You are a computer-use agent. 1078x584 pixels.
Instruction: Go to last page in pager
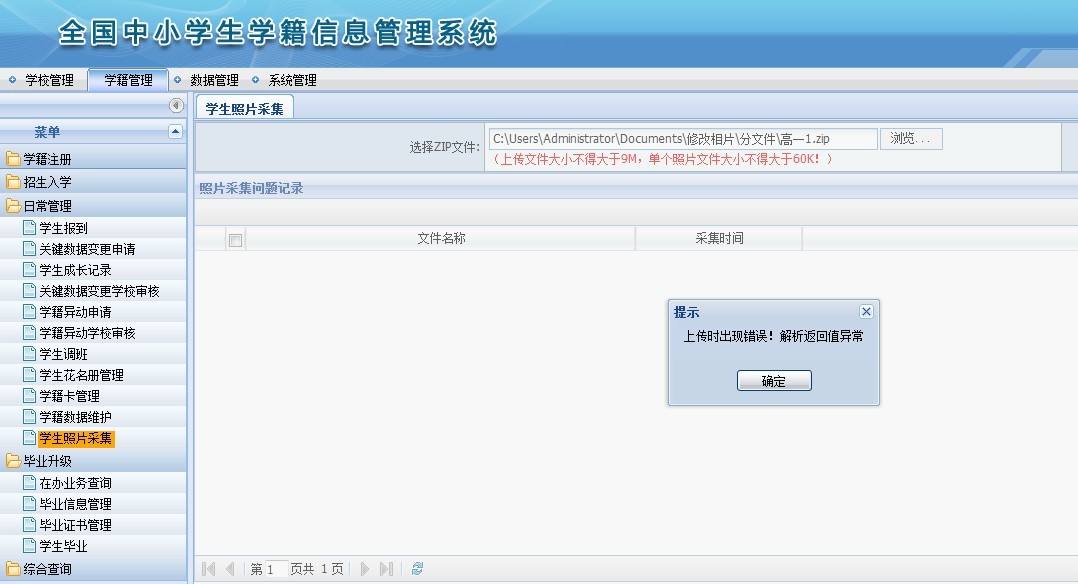pos(386,569)
